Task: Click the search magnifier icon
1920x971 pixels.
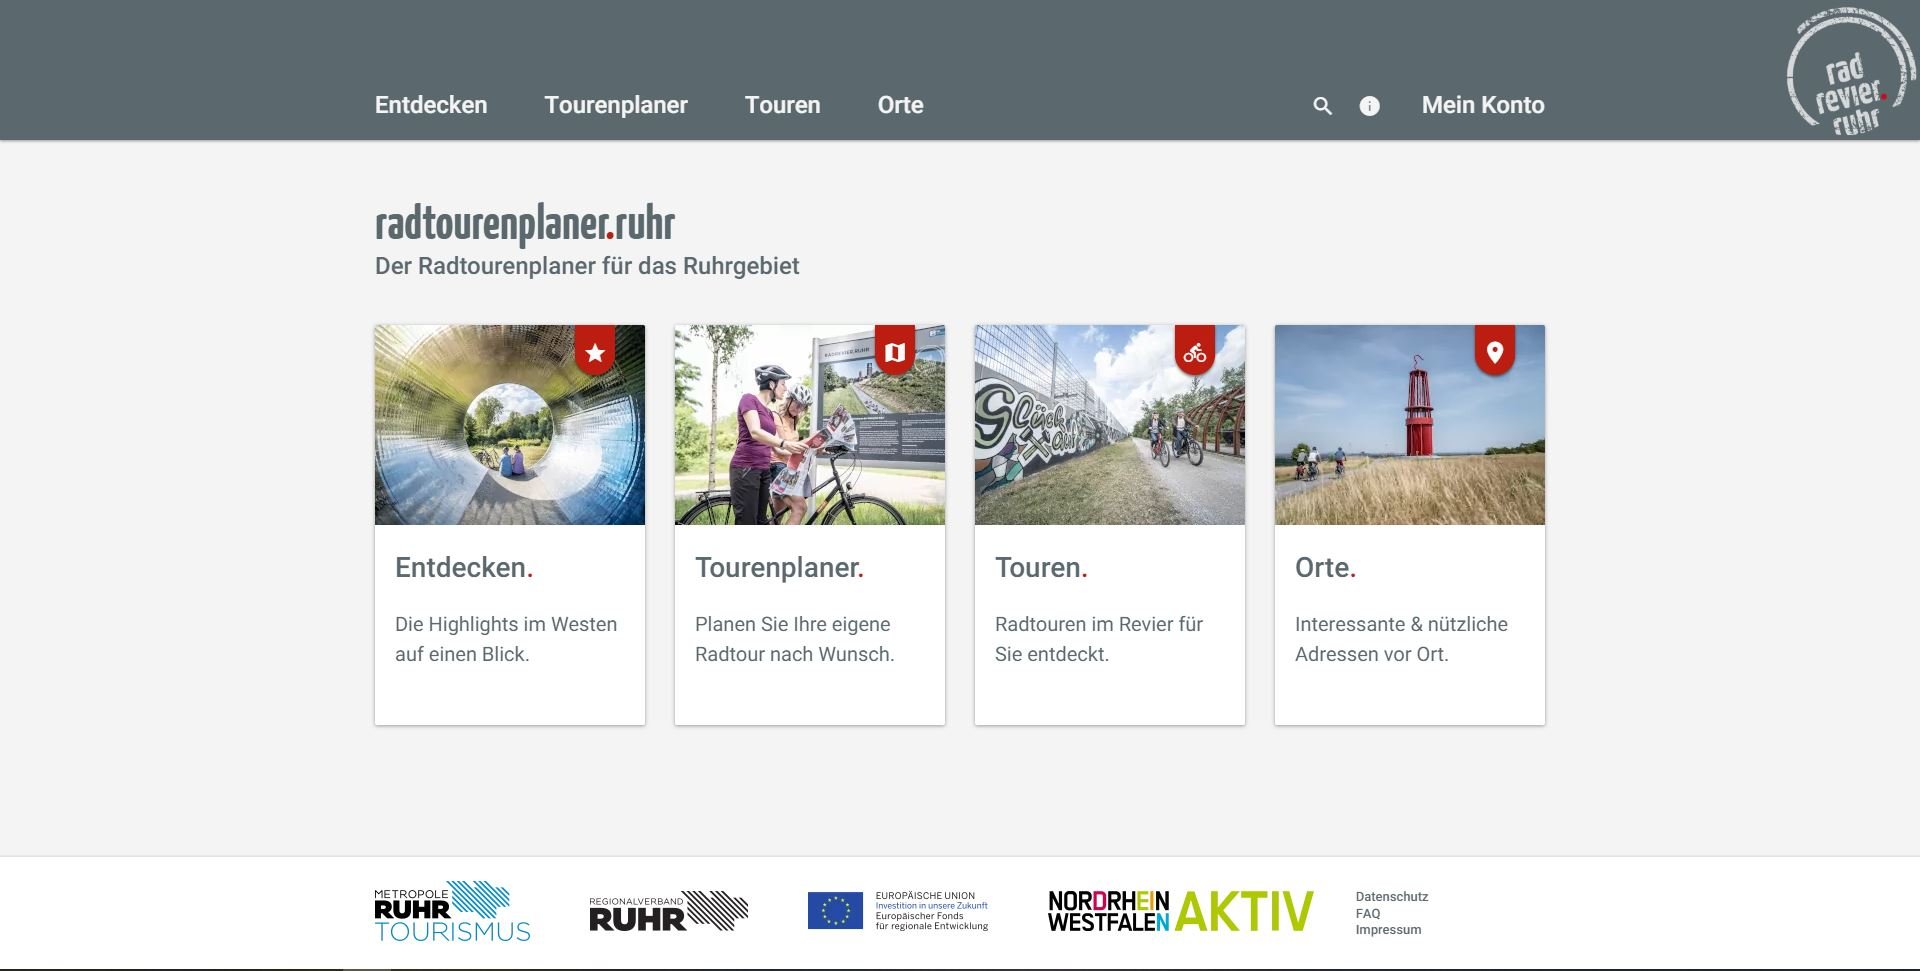Action: (1322, 106)
